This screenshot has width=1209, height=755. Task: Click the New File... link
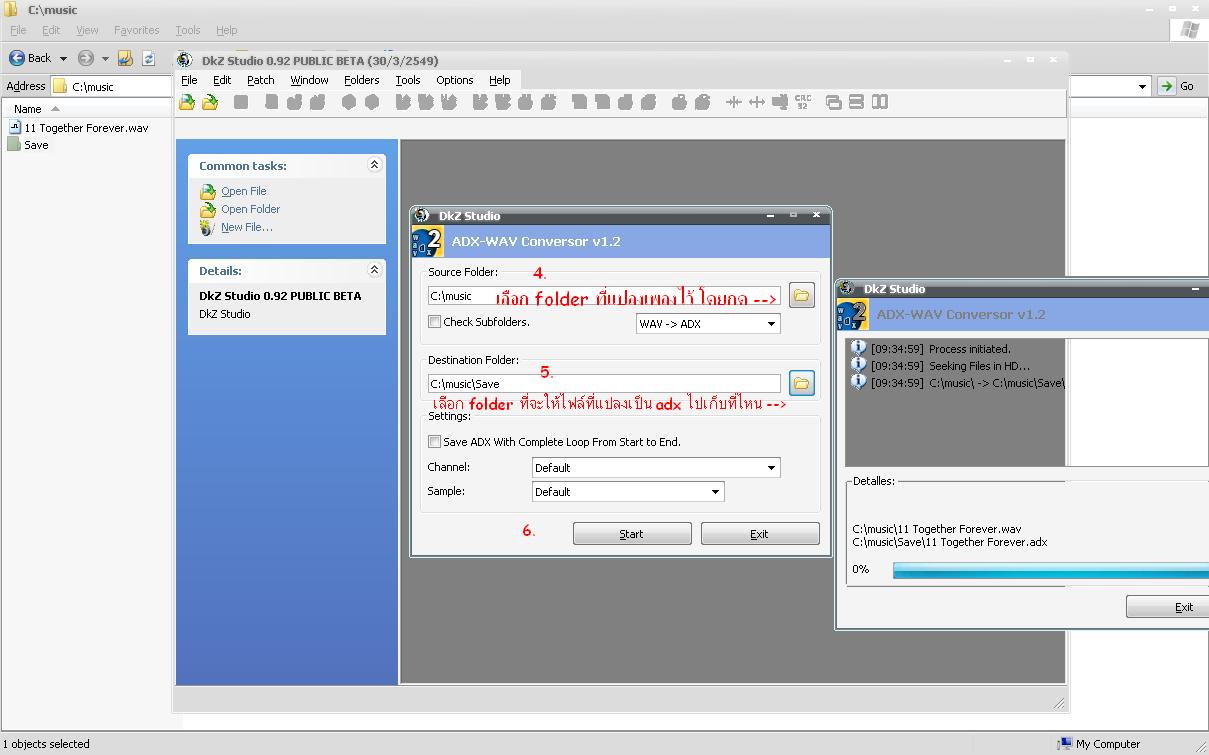click(x=247, y=227)
